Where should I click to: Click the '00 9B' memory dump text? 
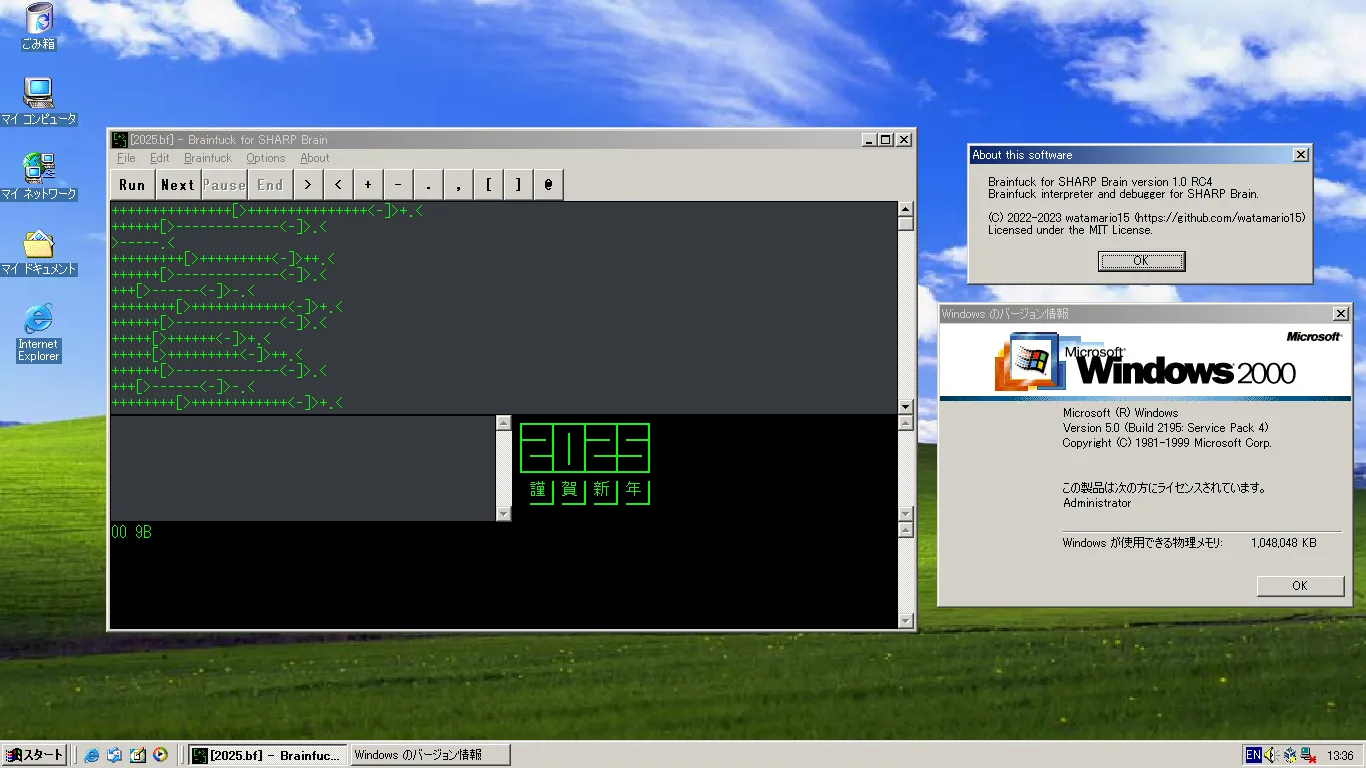tap(131, 532)
